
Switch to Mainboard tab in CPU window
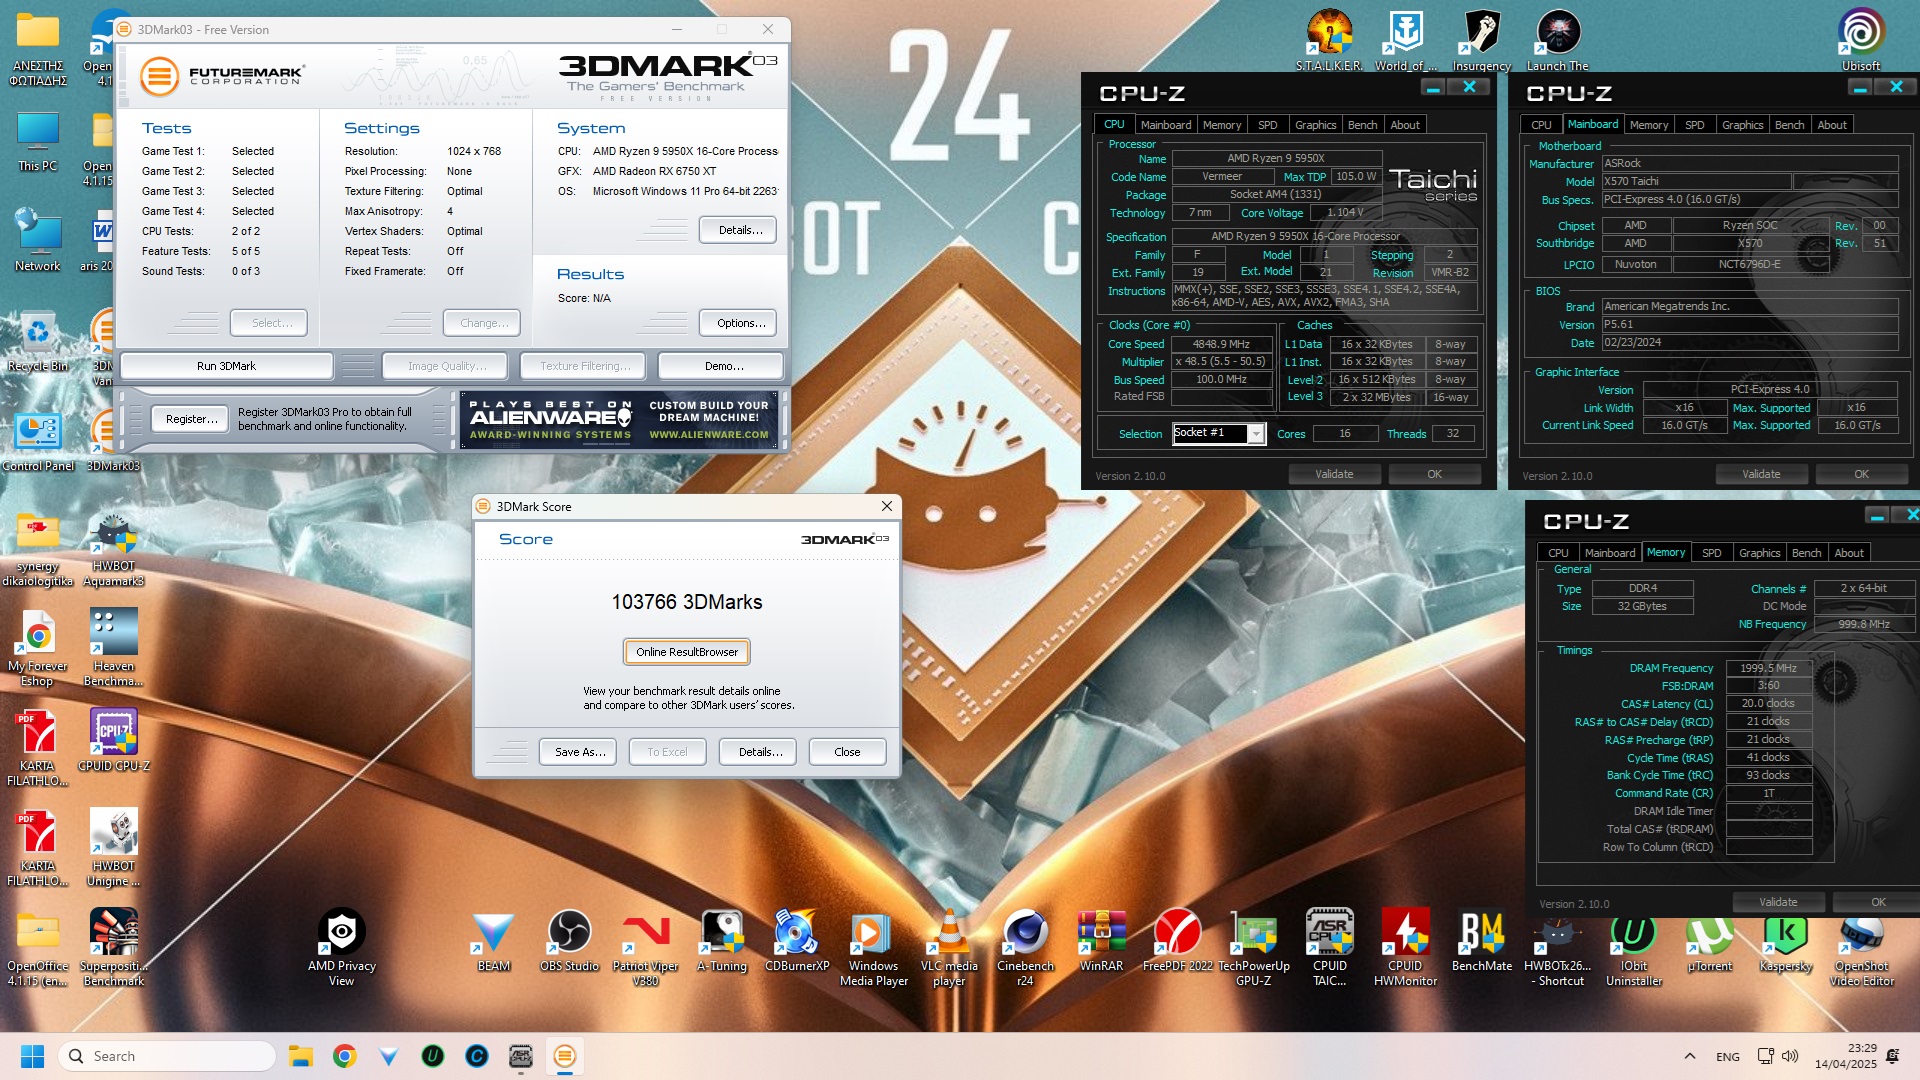click(x=1165, y=125)
